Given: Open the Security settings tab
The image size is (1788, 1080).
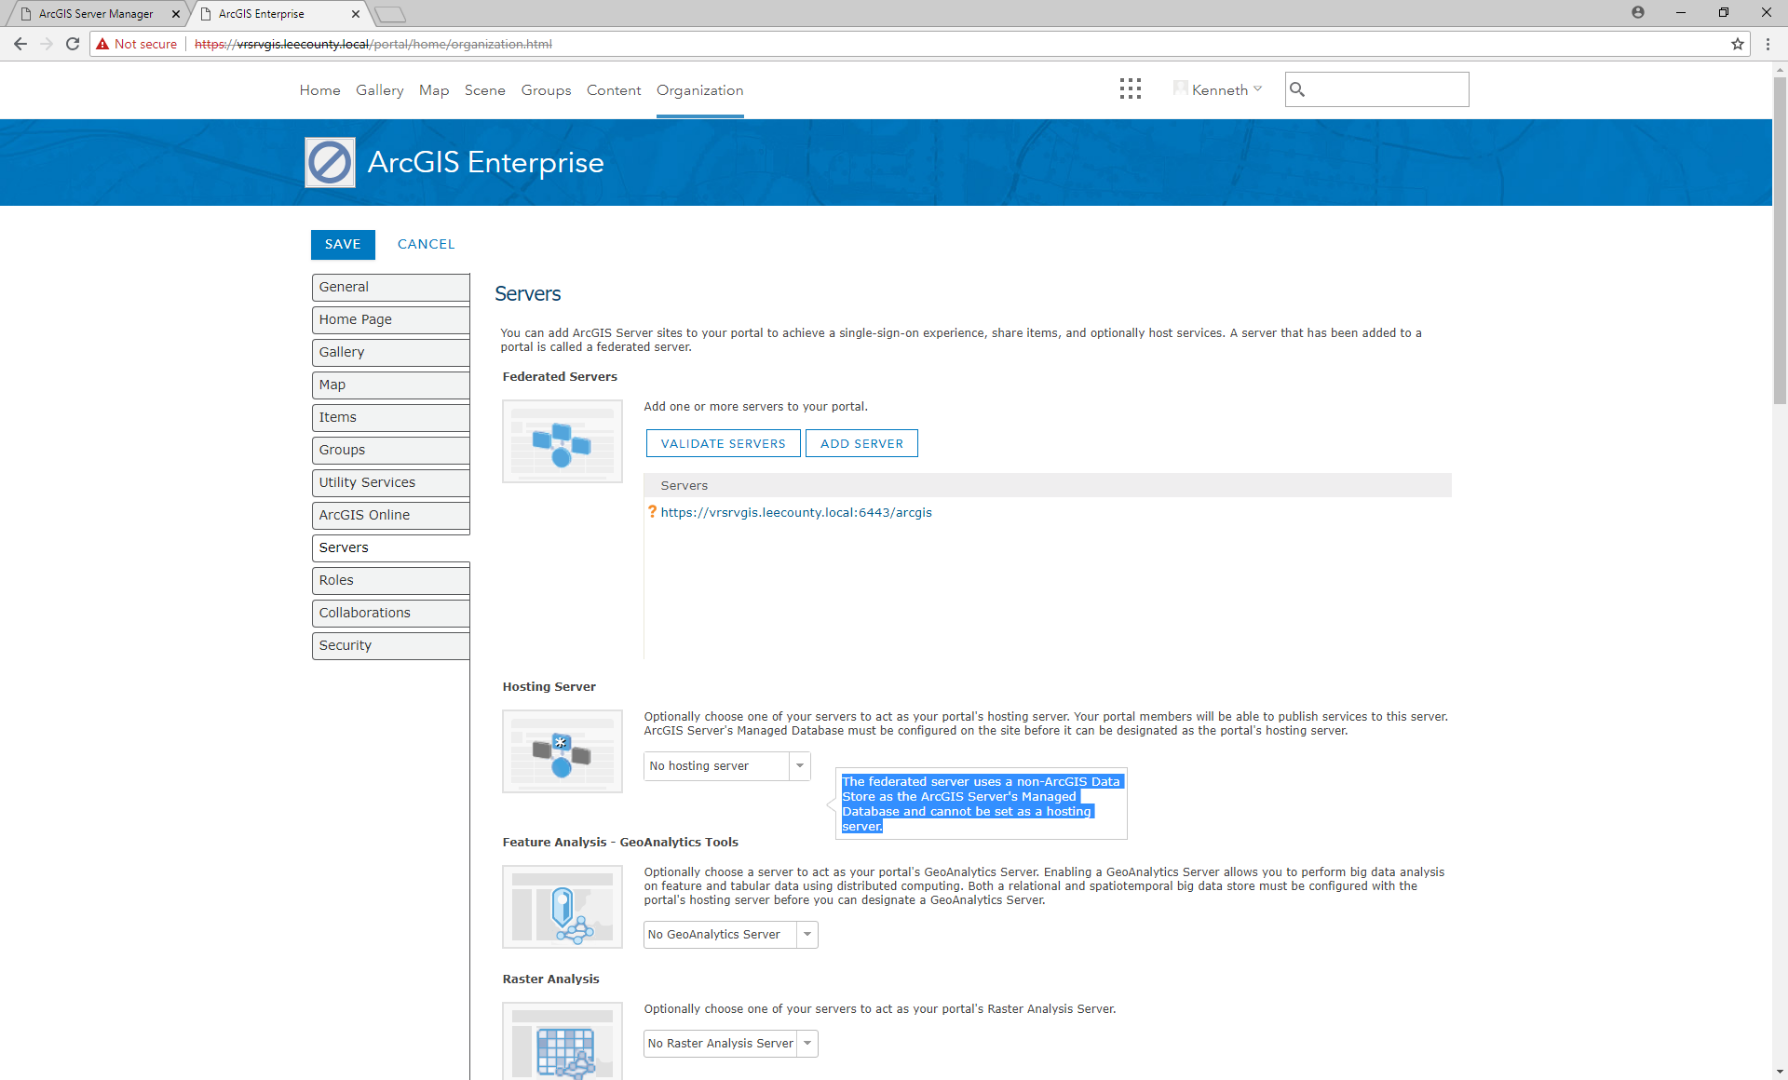Looking at the screenshot, I should tap(391, 646).
